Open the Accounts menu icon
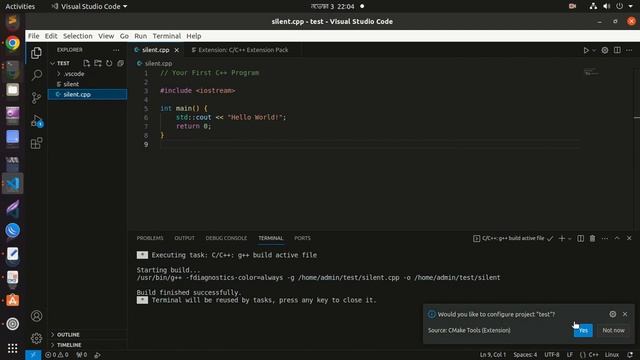The width and height of the screenshot is (640, 360). 36,316
